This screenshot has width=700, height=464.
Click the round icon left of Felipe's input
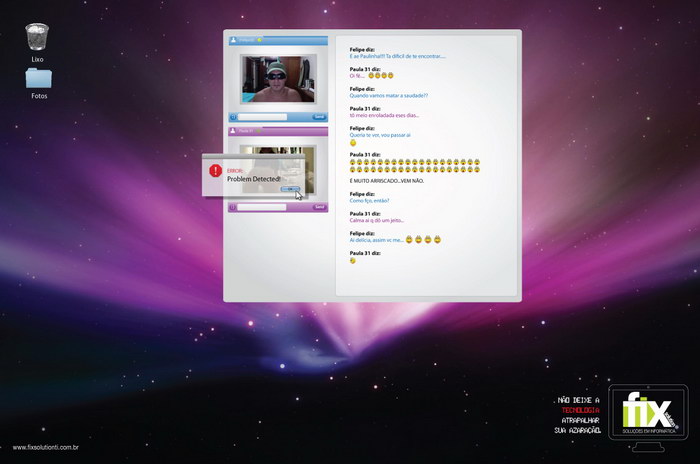tap(233, 117)
